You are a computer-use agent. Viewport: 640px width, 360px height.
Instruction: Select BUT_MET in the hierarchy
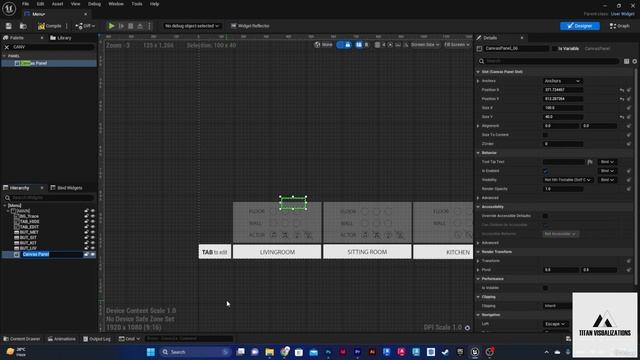pos(29,232)
